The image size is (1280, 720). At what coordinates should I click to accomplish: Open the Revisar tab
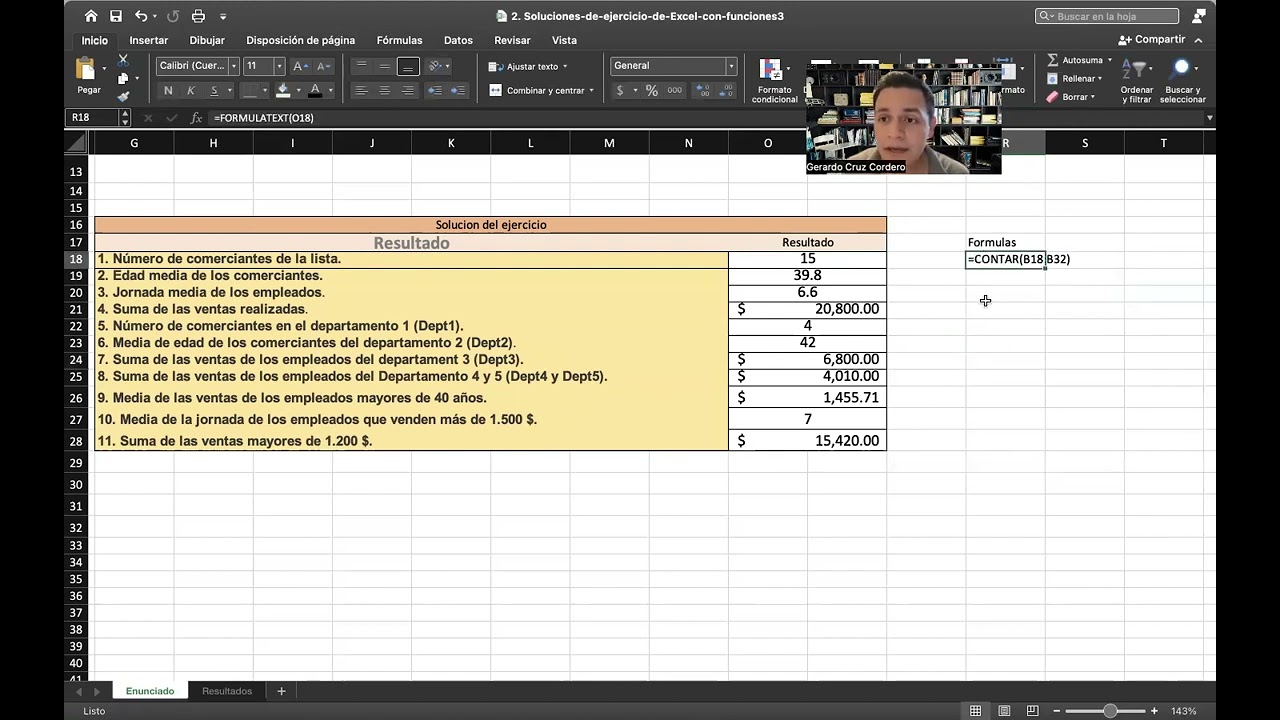click(512, 40)
